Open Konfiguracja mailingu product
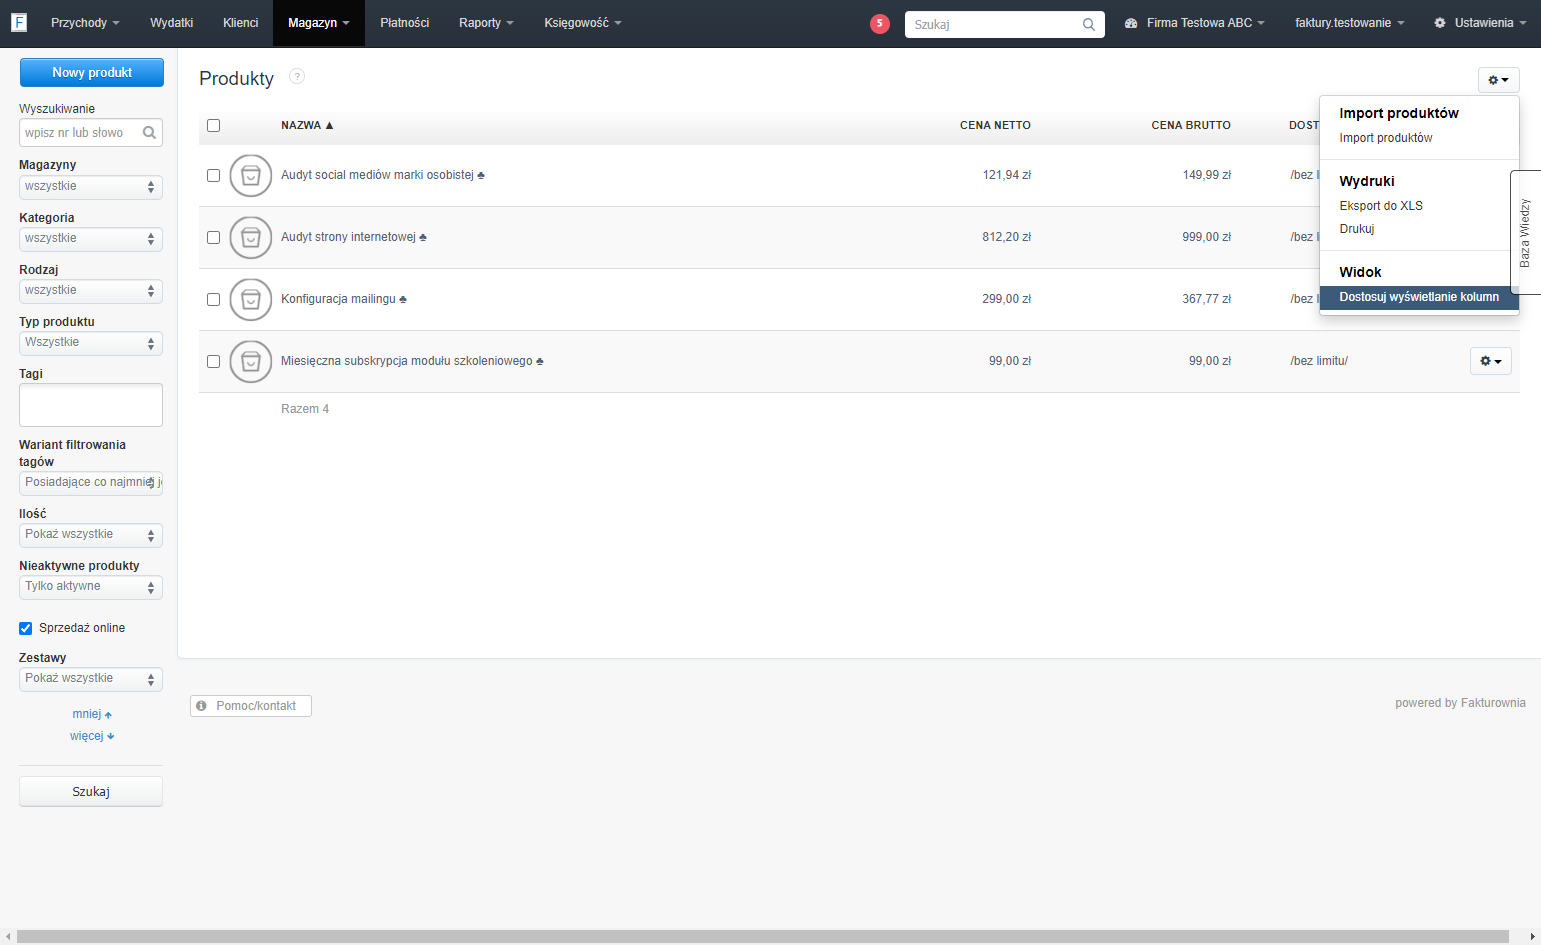Image resolution: width=1541 pixels, height=945 pixels. coord(338,299)
